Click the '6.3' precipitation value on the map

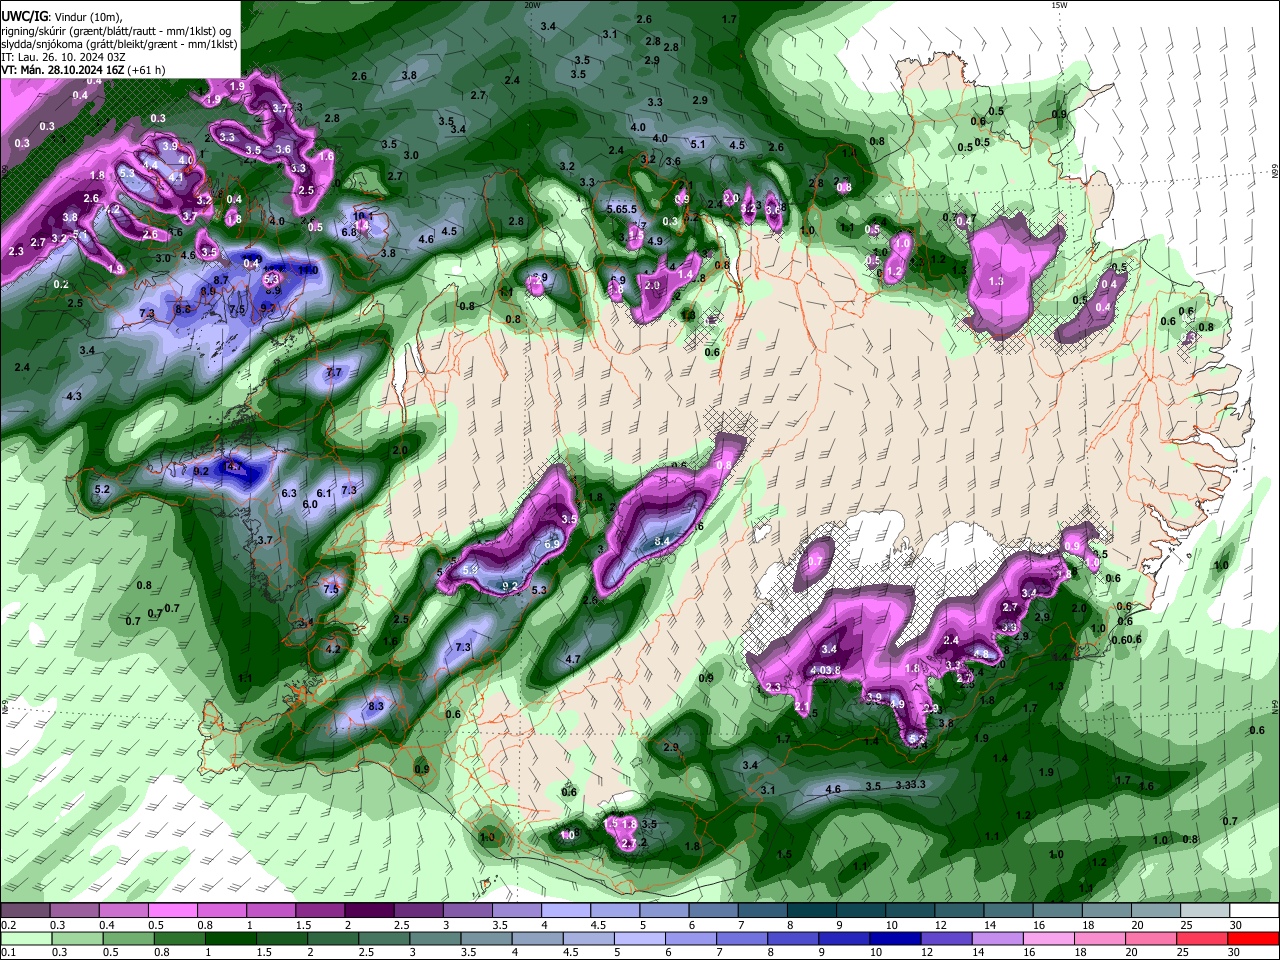point(289,494)
